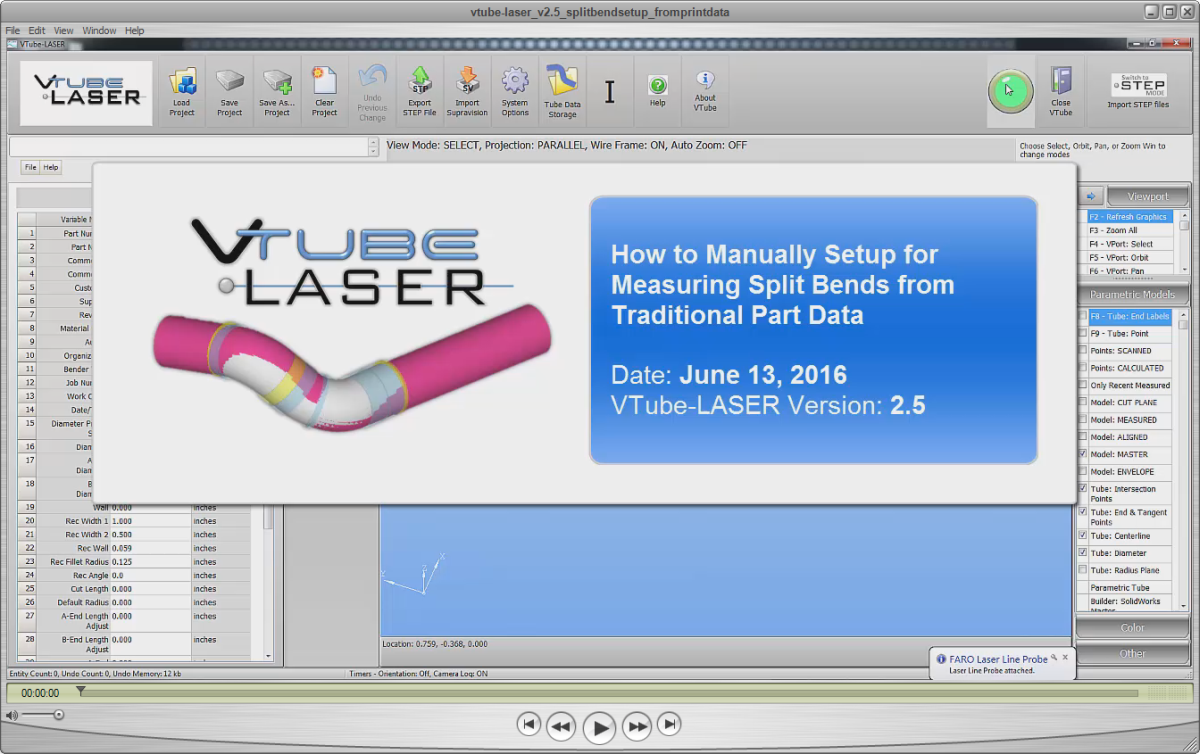Viewport: 1200px width, 754px height.
Task: Click the video timeline progress bar
Action: 609,692
